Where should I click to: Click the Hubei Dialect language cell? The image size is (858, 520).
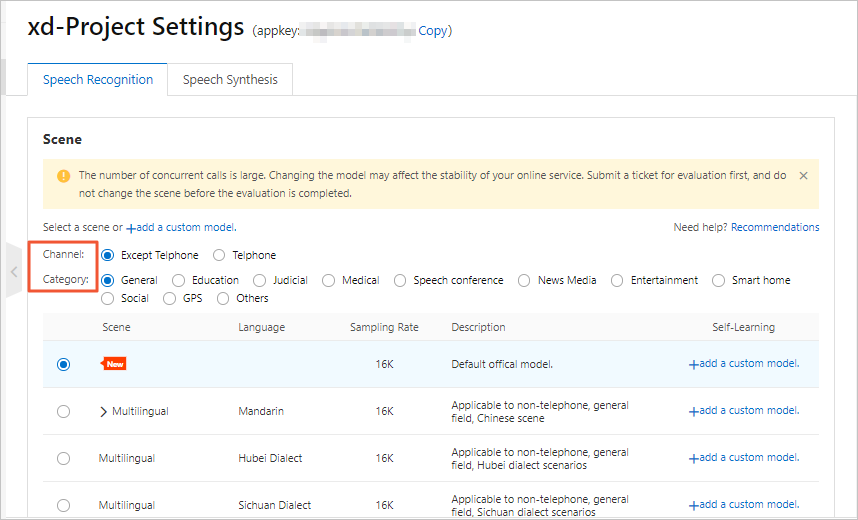point(270,458)
